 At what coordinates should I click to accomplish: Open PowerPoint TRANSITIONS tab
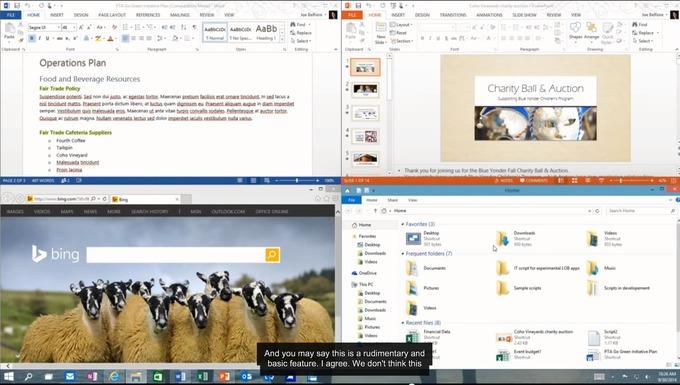[453, 15]
